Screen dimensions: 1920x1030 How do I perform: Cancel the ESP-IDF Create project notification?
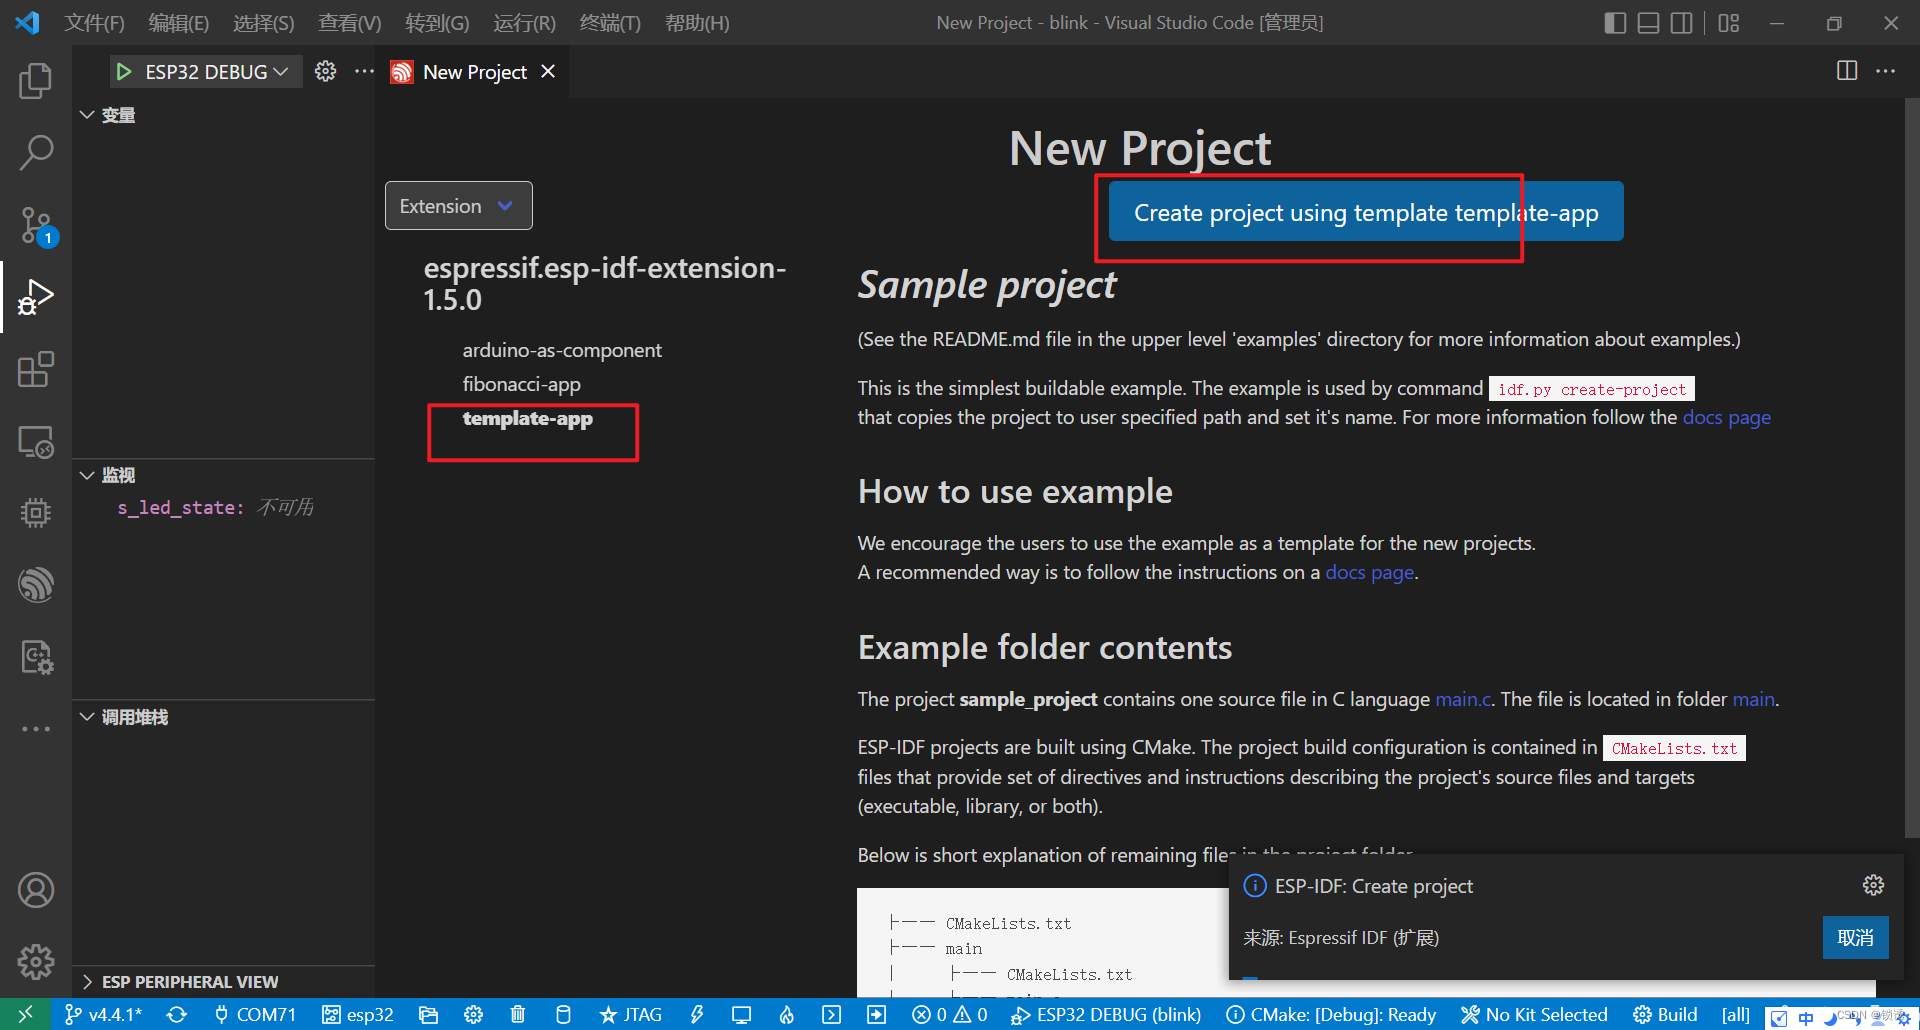pyautogui.click(x=1855, y=938)
